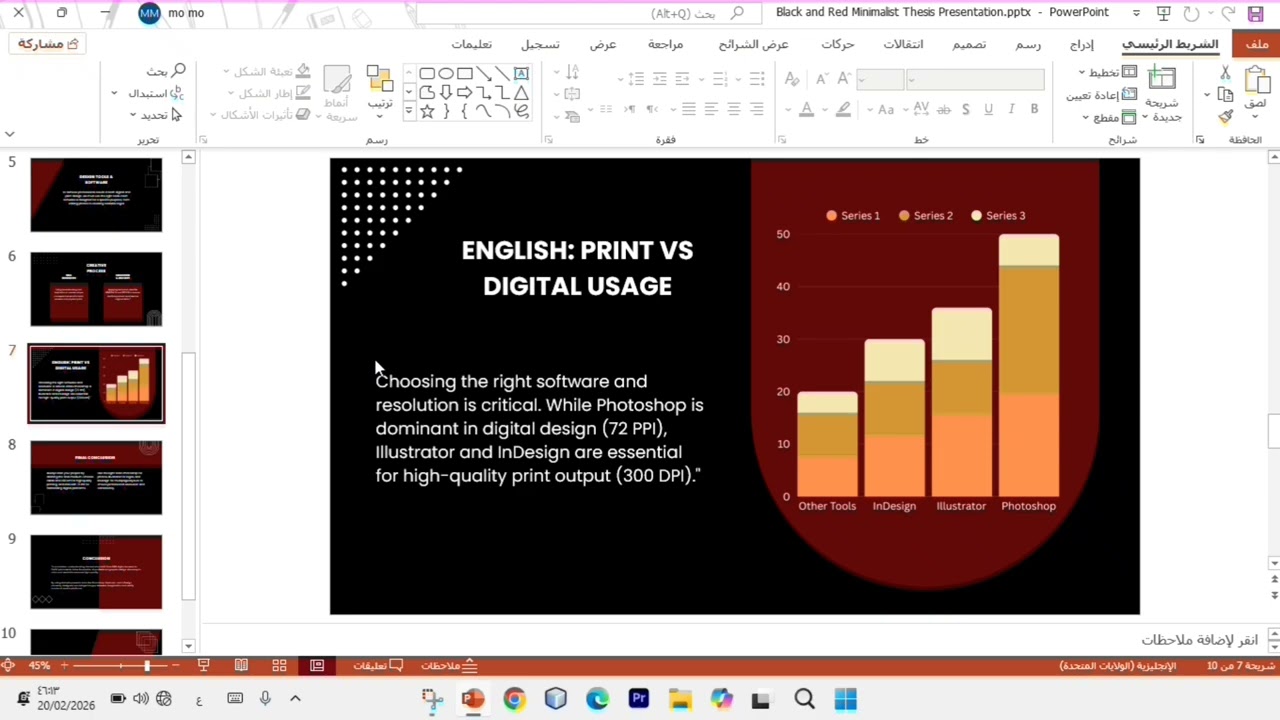Click the zoom slider in status bar
The image size is (1280, 720).
click(x=120, y=665)
